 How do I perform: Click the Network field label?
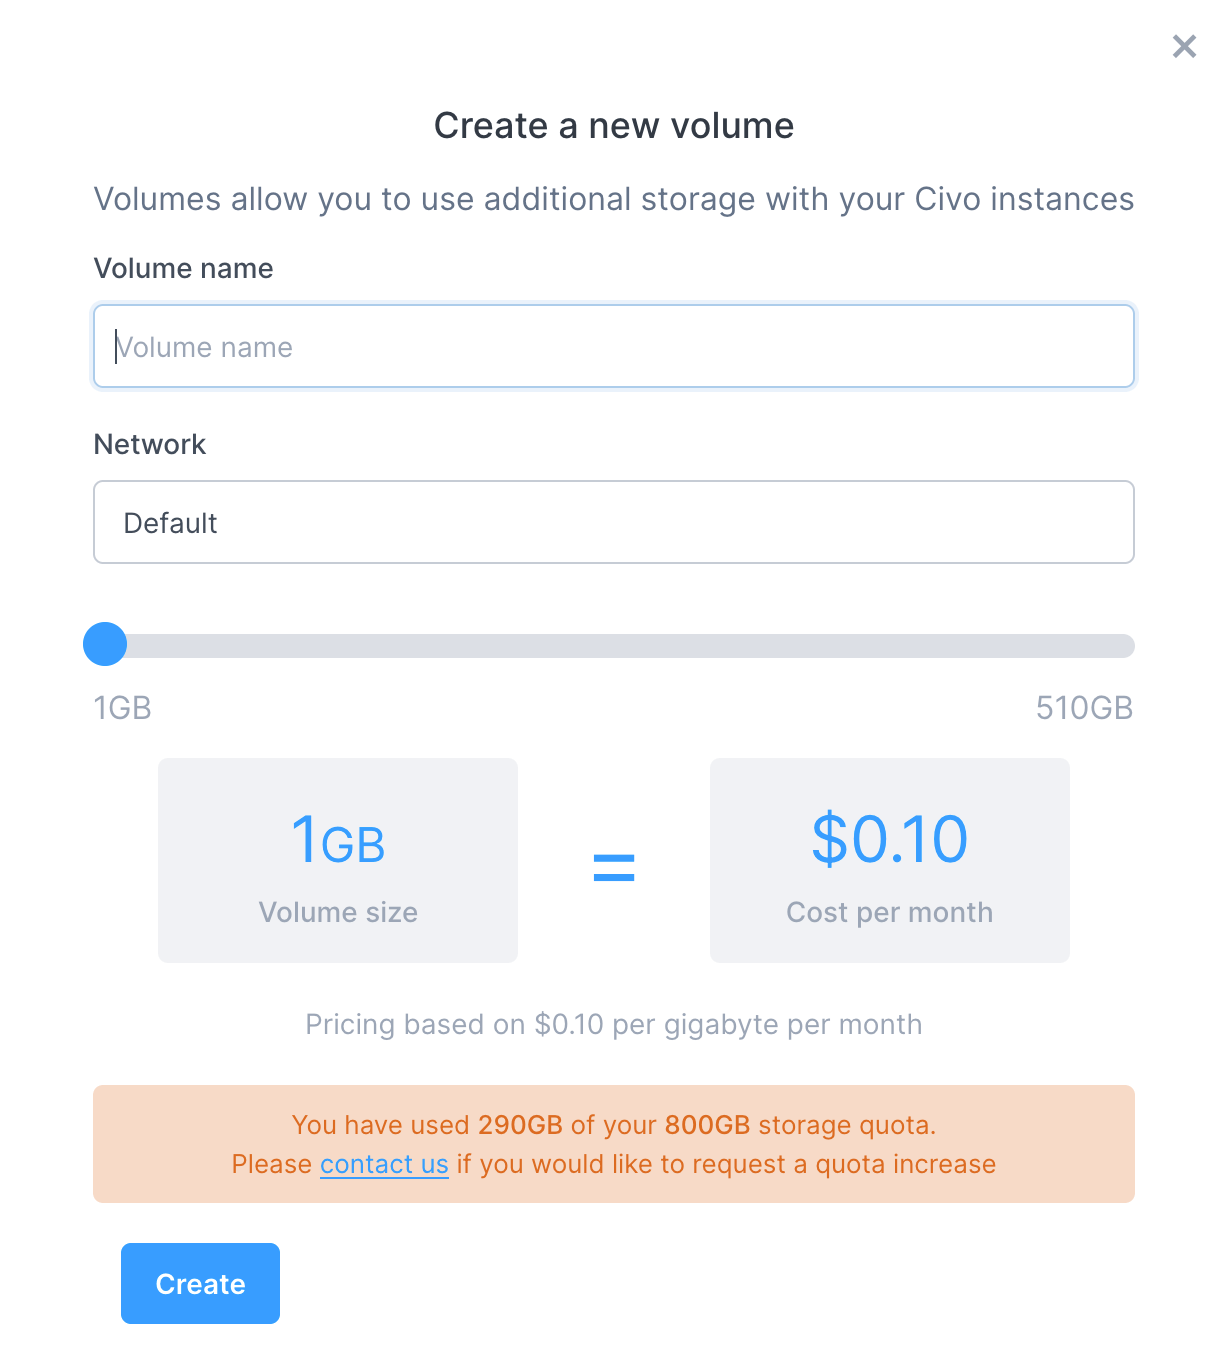point(150,445)
